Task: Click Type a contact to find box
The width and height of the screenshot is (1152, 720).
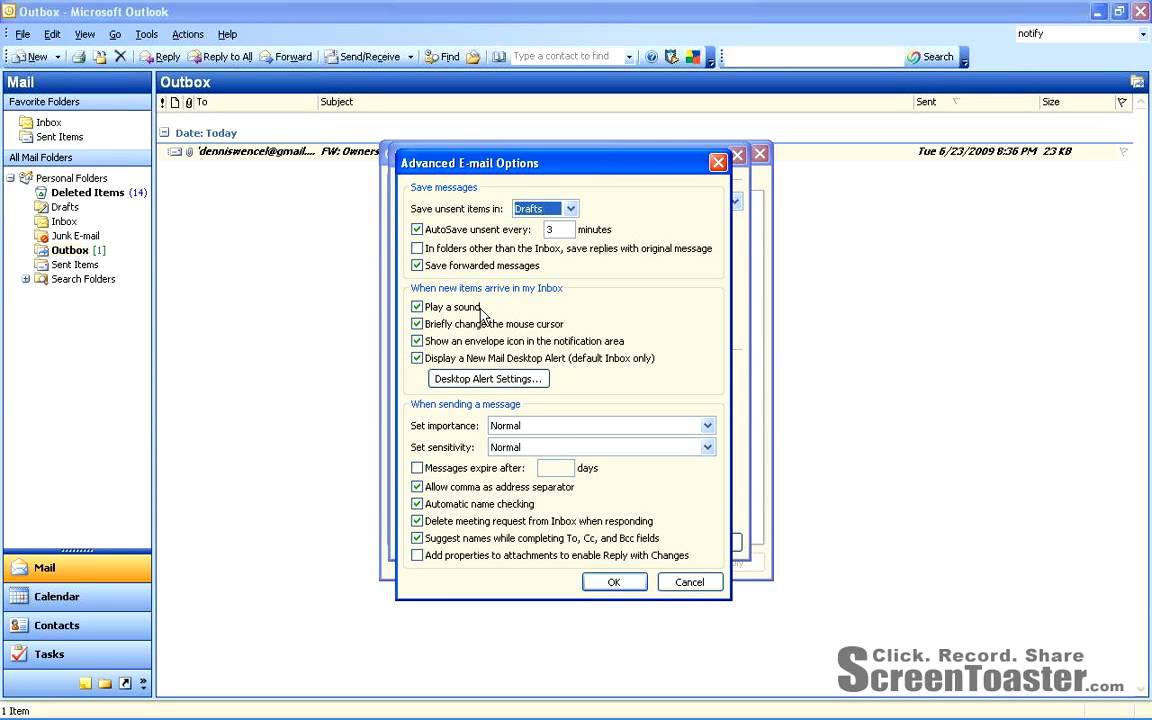Action: 566,57
